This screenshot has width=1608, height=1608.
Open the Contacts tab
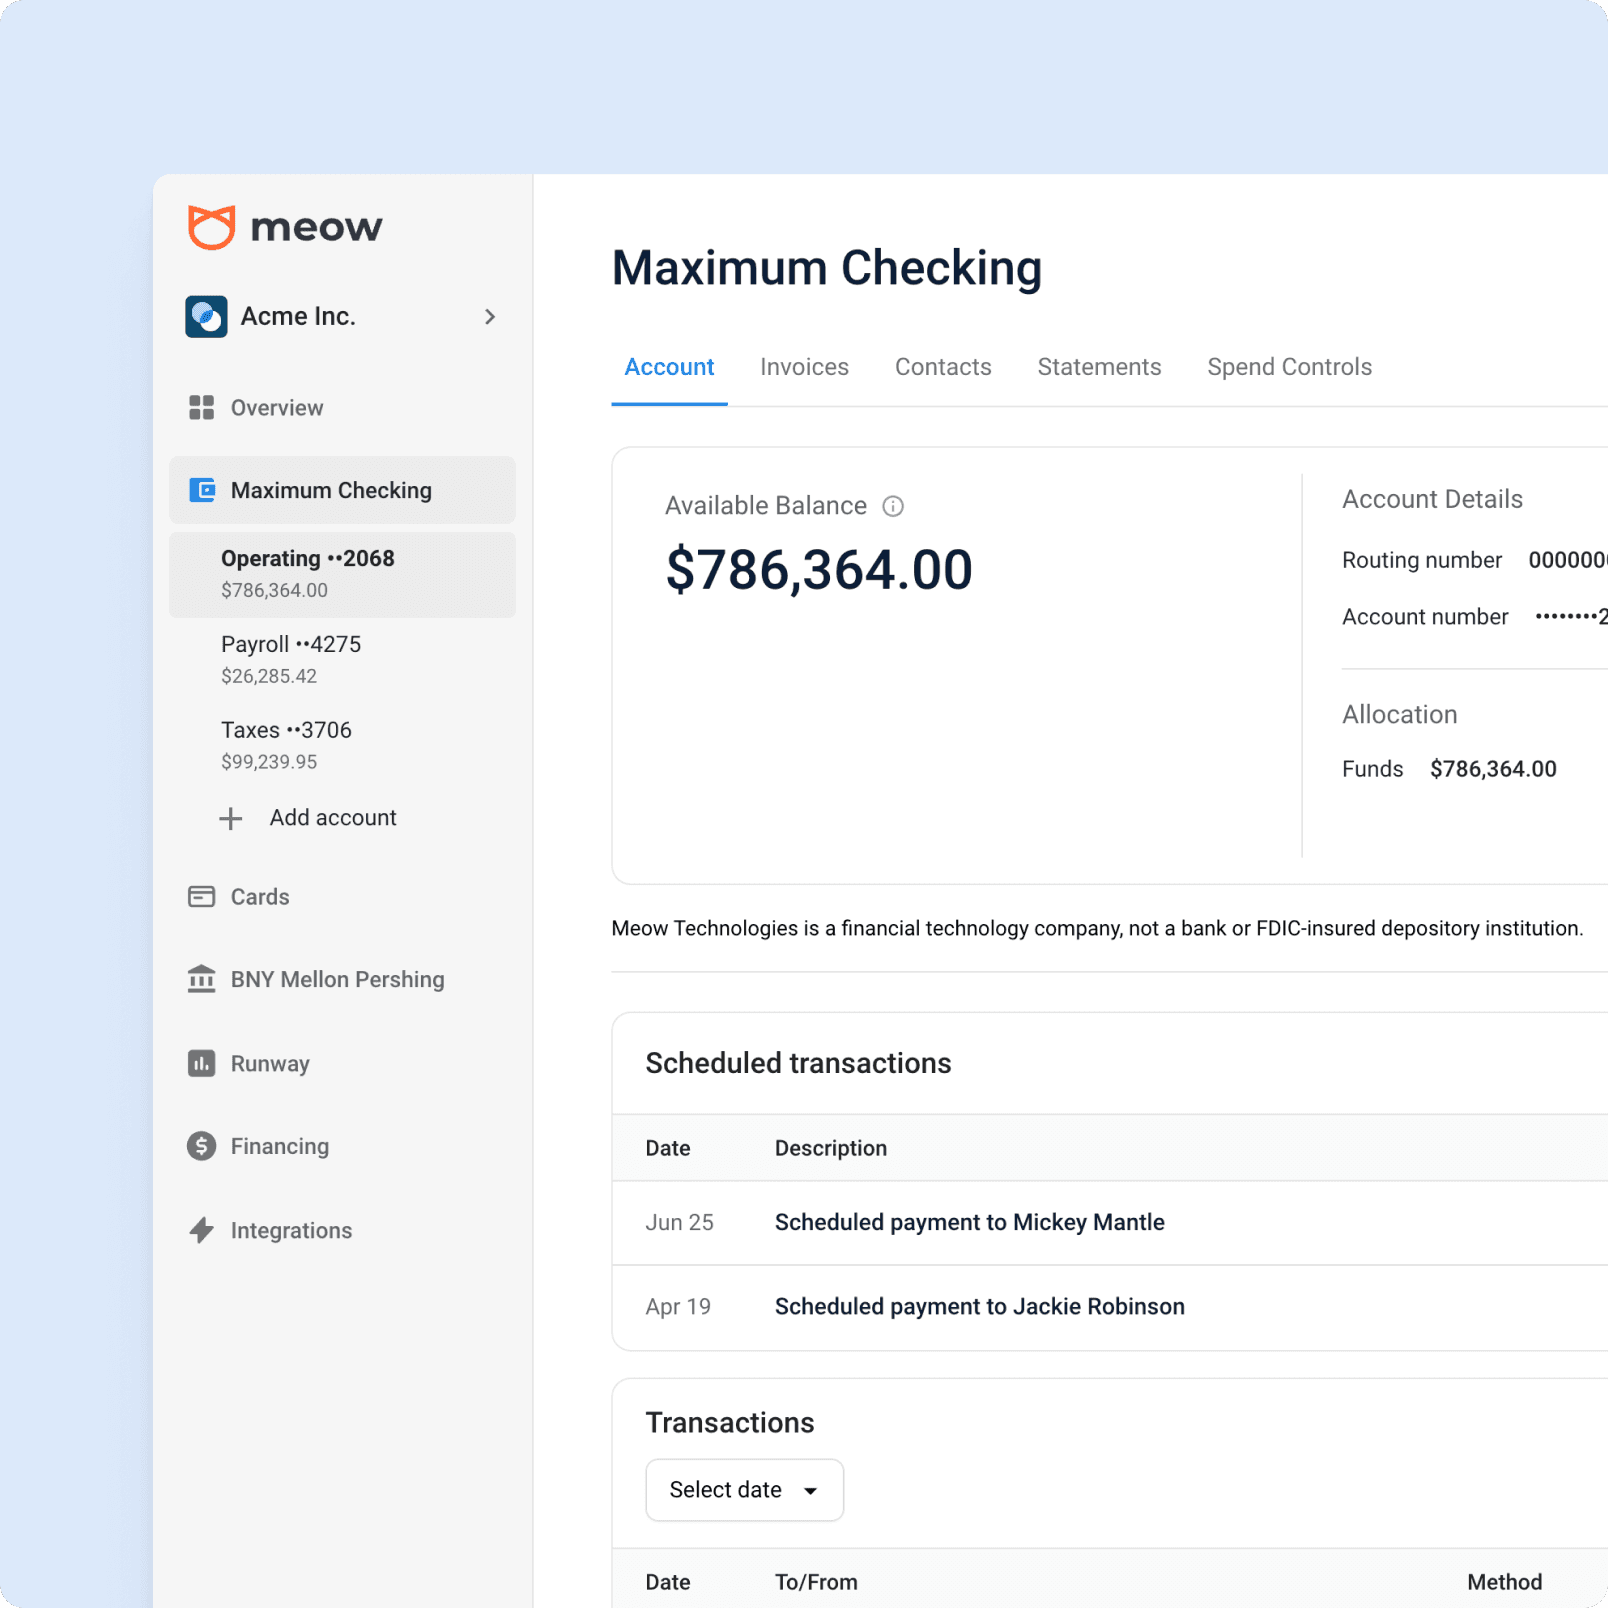click(x=943, y=367)
